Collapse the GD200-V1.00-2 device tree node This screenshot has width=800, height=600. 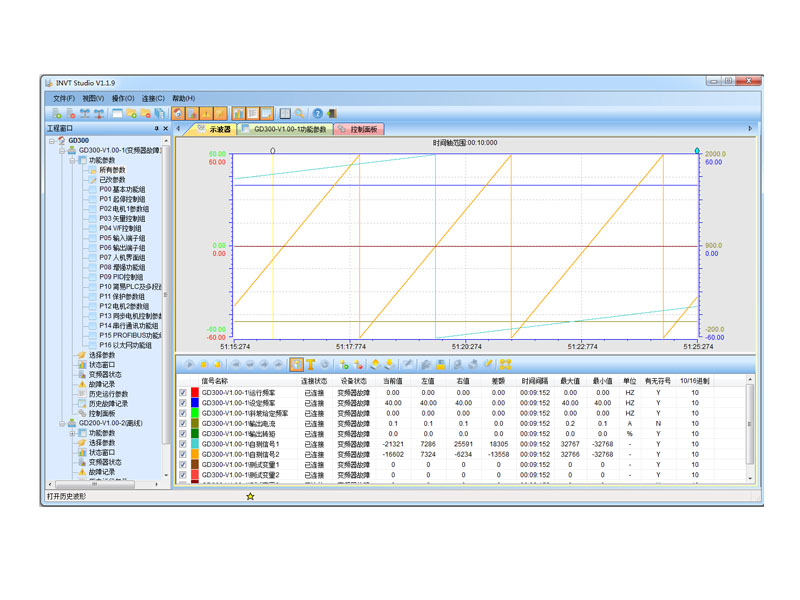(x=62, y=423)
